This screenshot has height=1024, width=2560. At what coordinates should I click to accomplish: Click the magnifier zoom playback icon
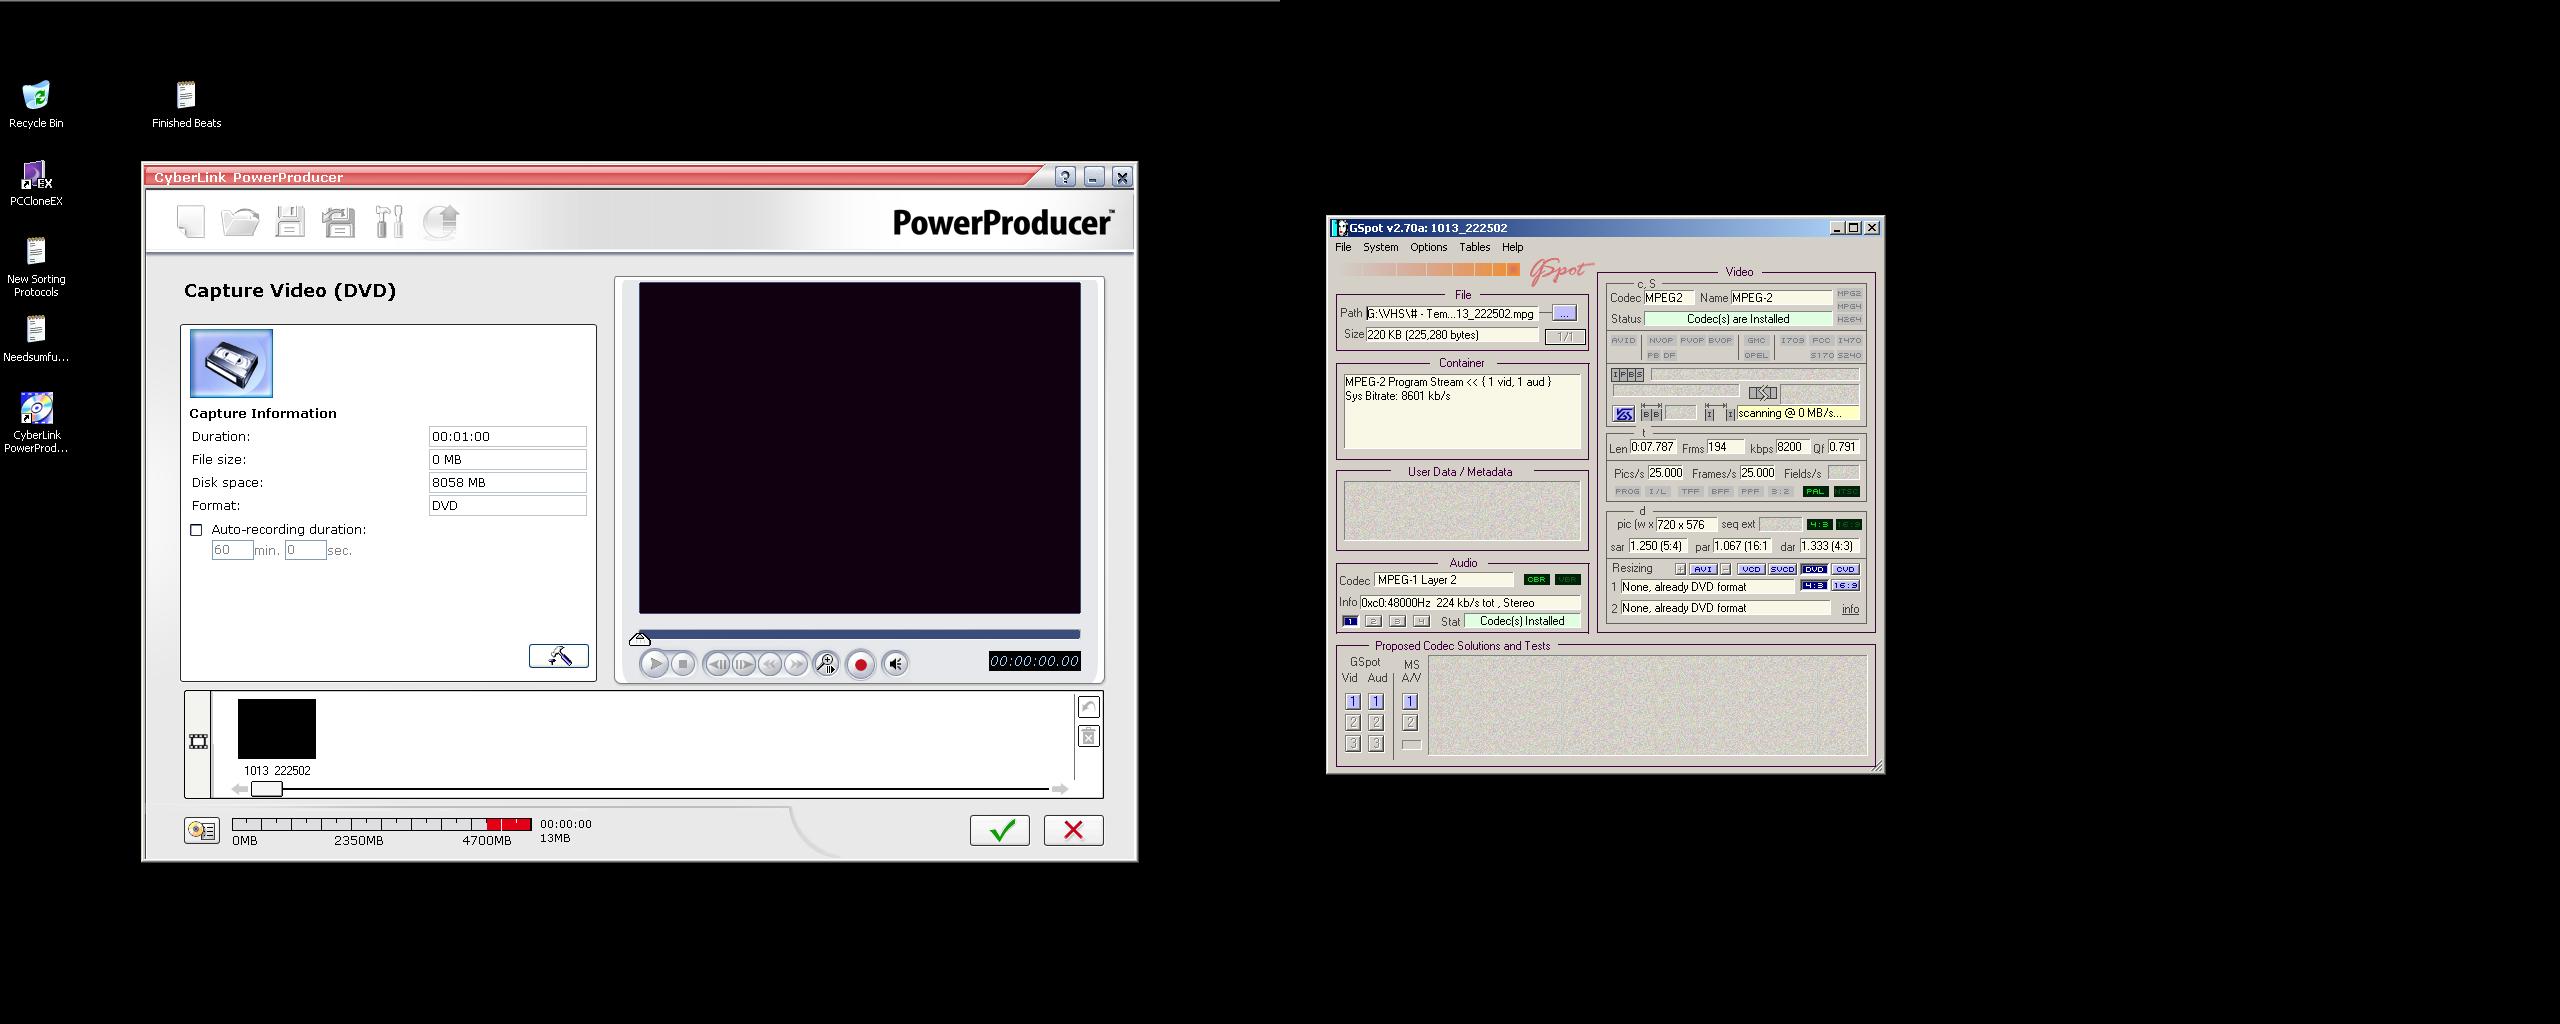[826, 664]
